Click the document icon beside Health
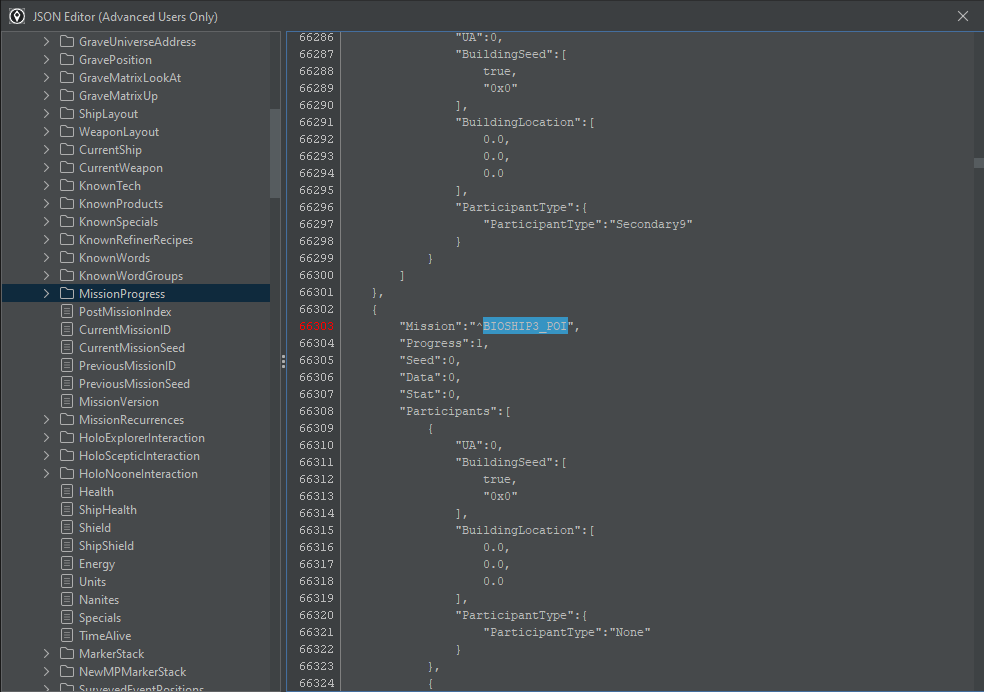 pyautogui.click(x=67, y=491)
